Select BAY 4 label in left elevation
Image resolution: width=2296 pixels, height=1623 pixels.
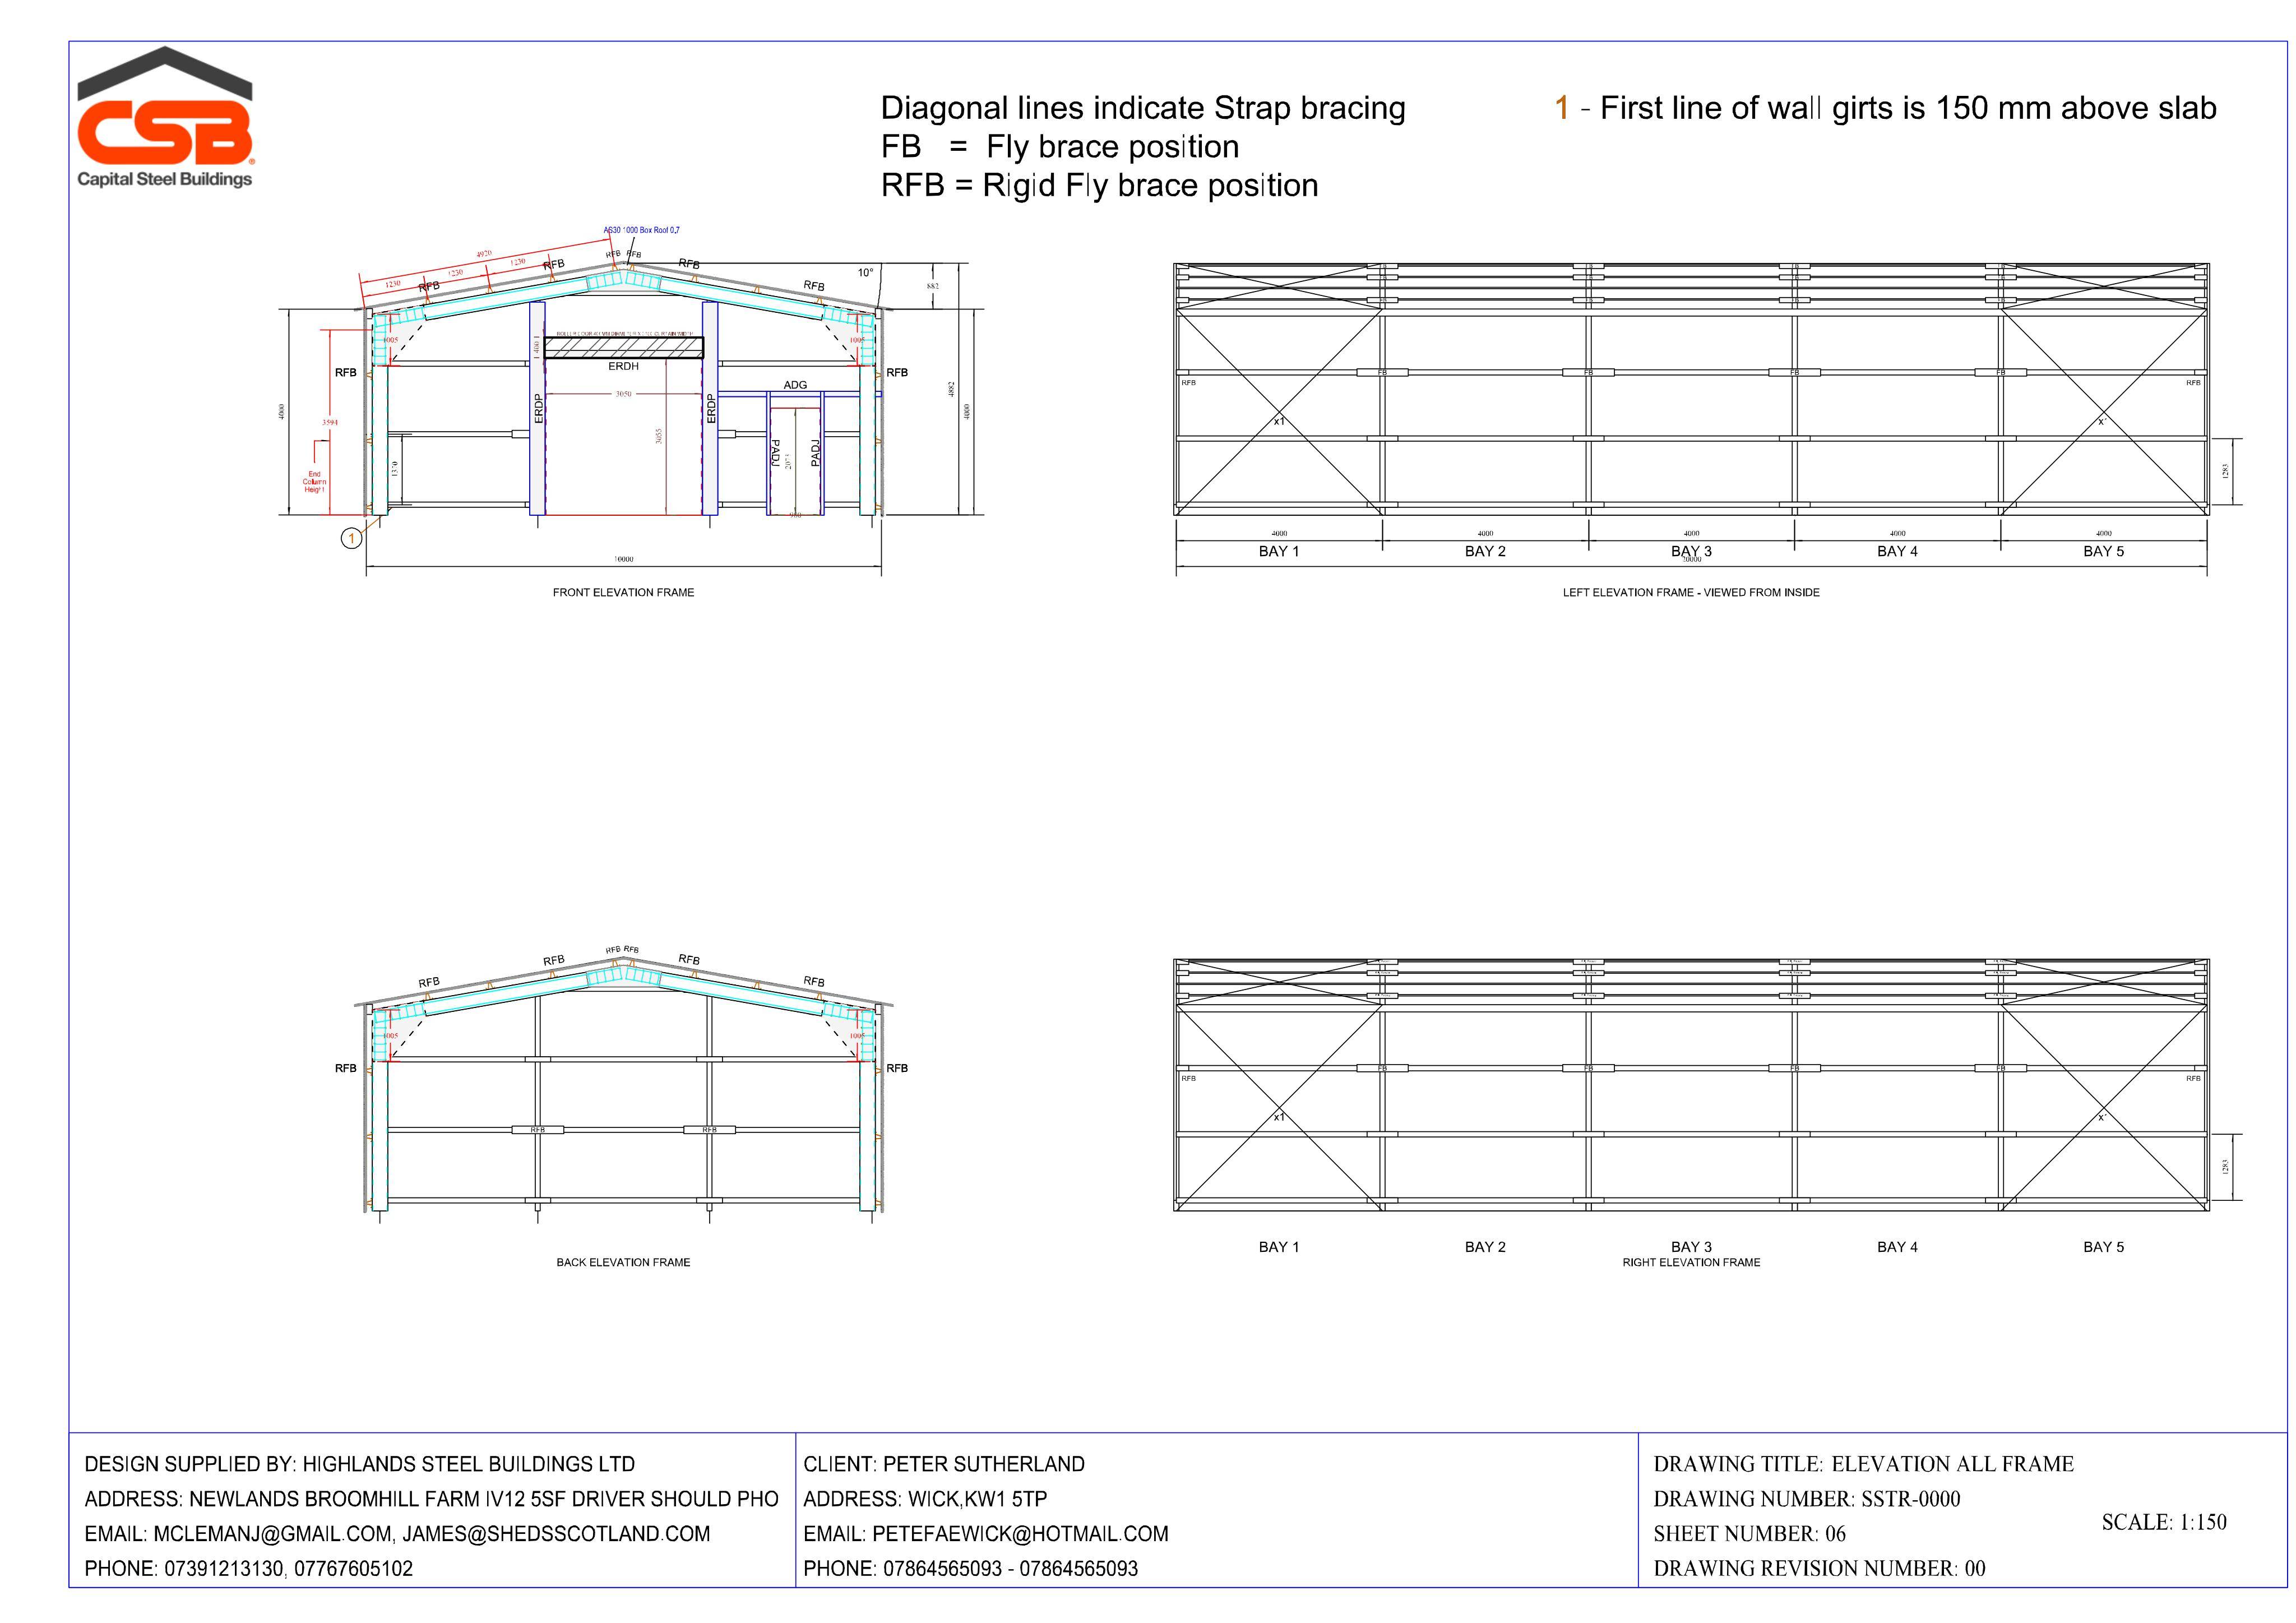1897,552
